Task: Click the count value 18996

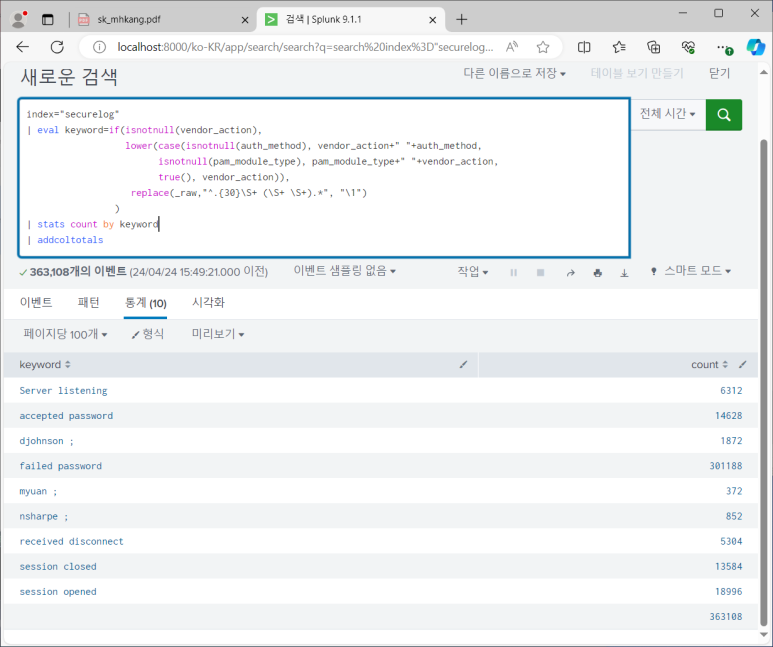Action: [x=729, y=592]
